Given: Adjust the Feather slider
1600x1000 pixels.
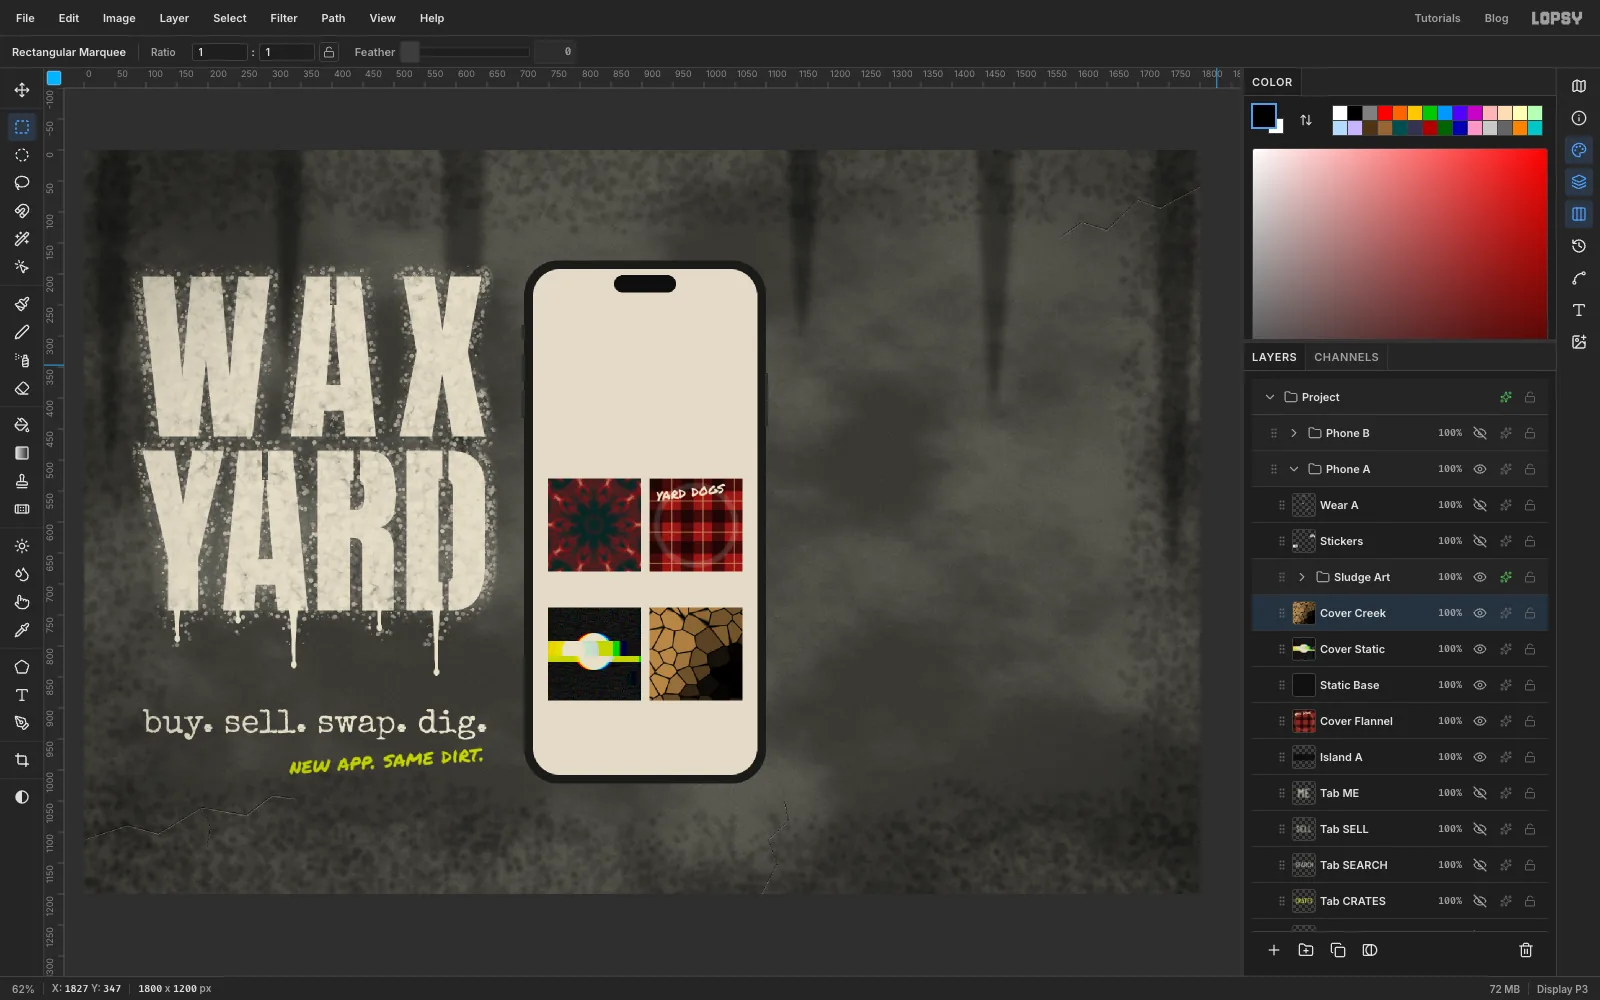Looking at the screenshot, I should coord(465,52).
